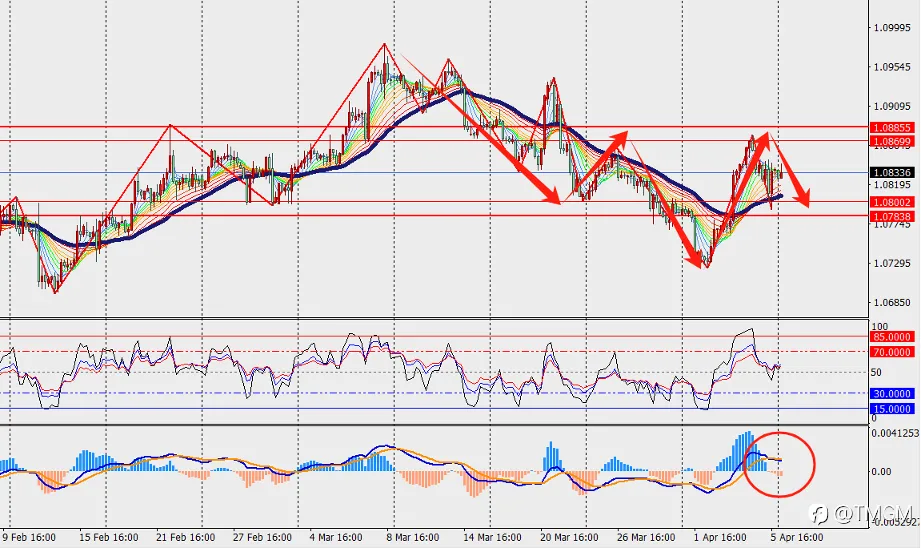922x548 pixels.
Task: Select the red 1.08002 support level tag
Action: (x=892, y=202)
